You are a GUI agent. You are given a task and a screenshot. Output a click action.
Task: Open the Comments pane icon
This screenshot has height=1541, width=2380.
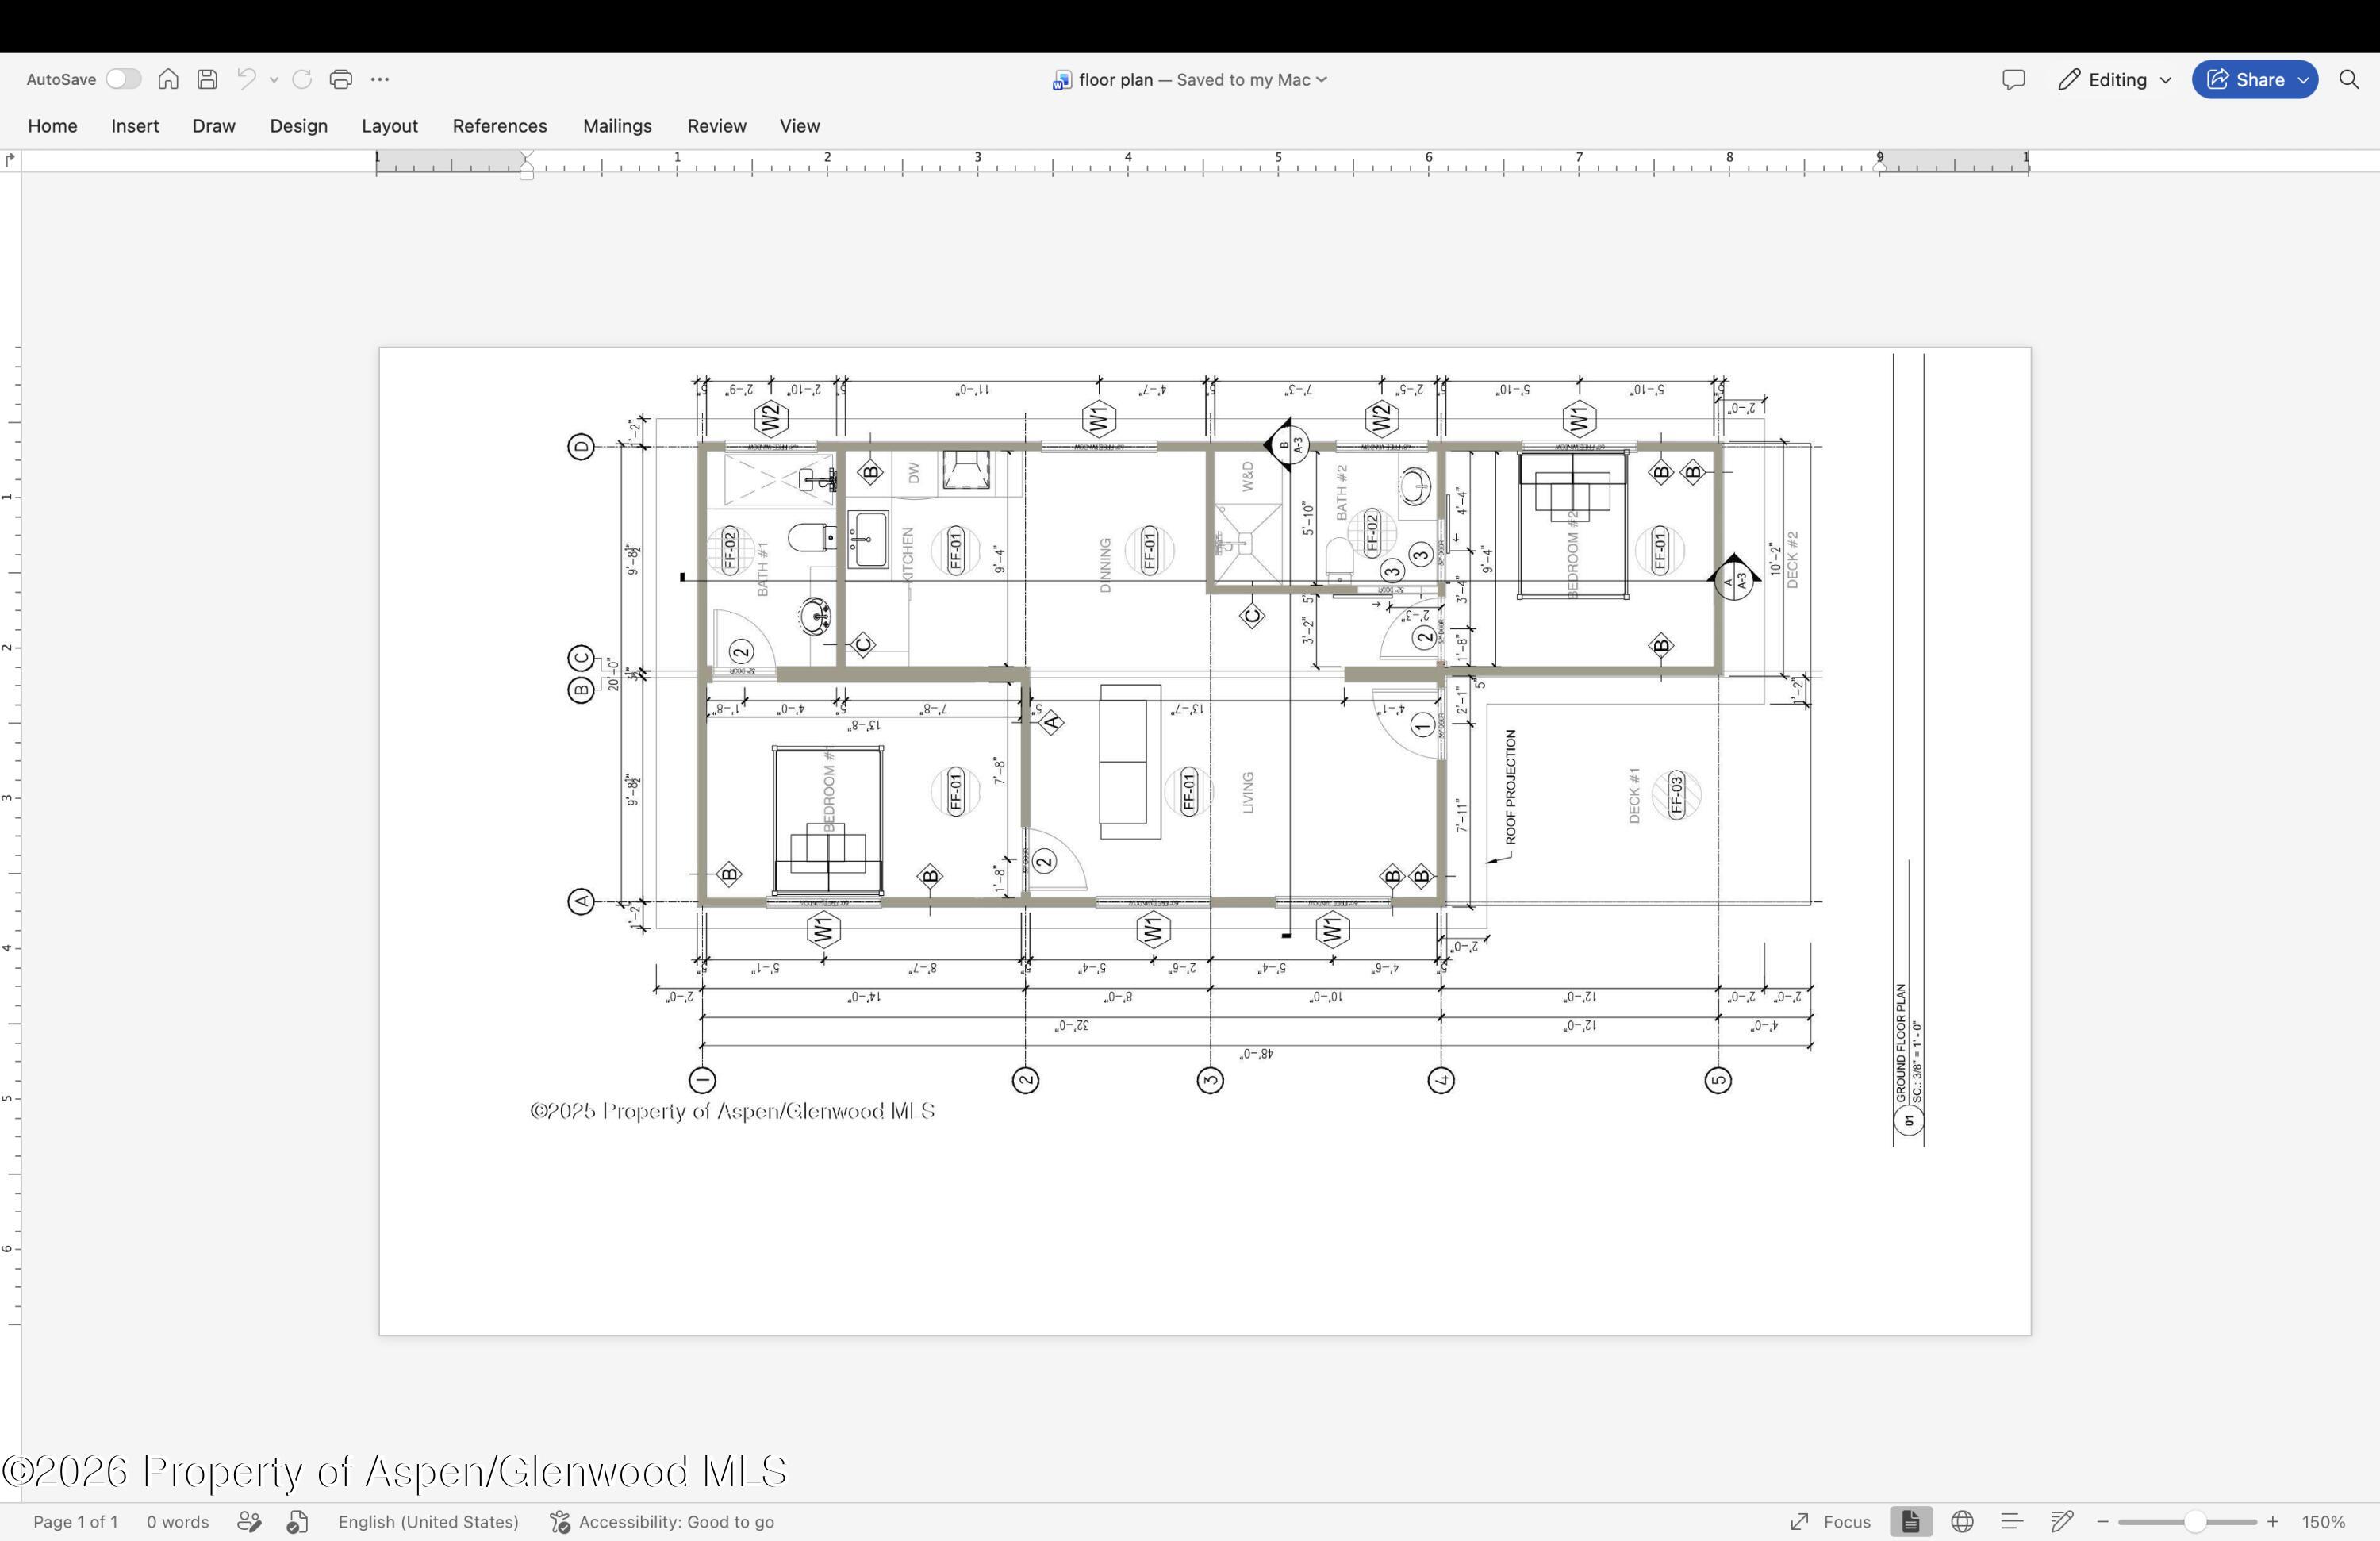(x=2014, y=80)
